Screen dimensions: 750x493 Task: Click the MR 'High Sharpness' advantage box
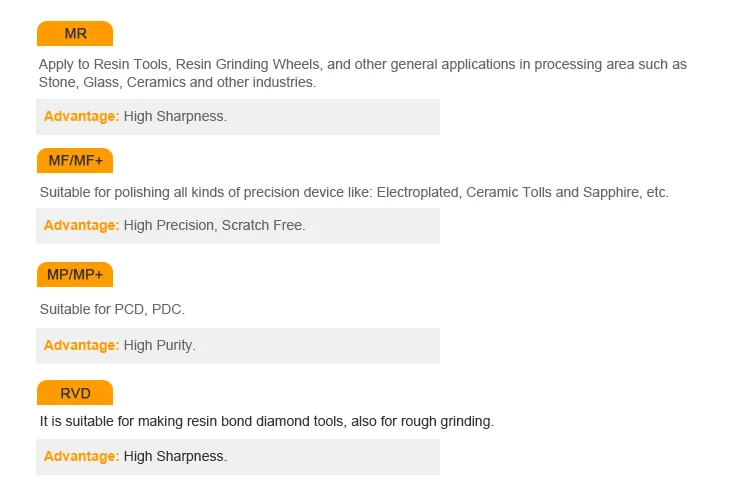tap(238, 117)
